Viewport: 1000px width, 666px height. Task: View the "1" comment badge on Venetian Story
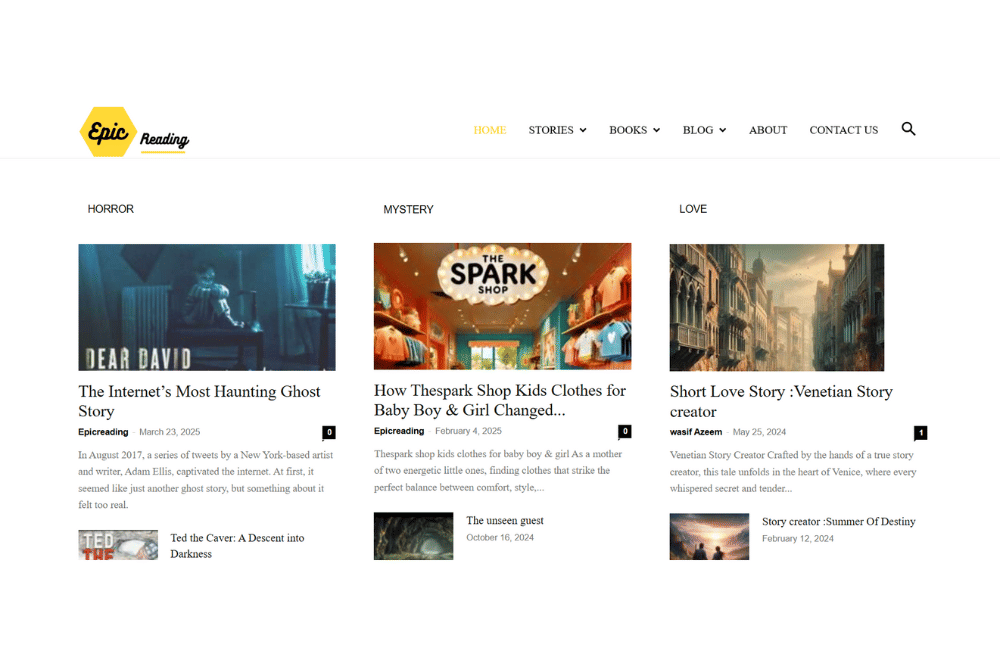tap(921, 433)
